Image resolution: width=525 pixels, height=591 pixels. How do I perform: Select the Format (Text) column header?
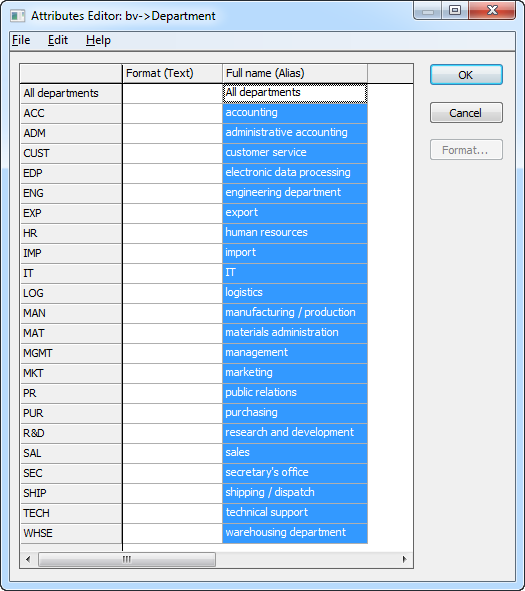click(173, 73)
